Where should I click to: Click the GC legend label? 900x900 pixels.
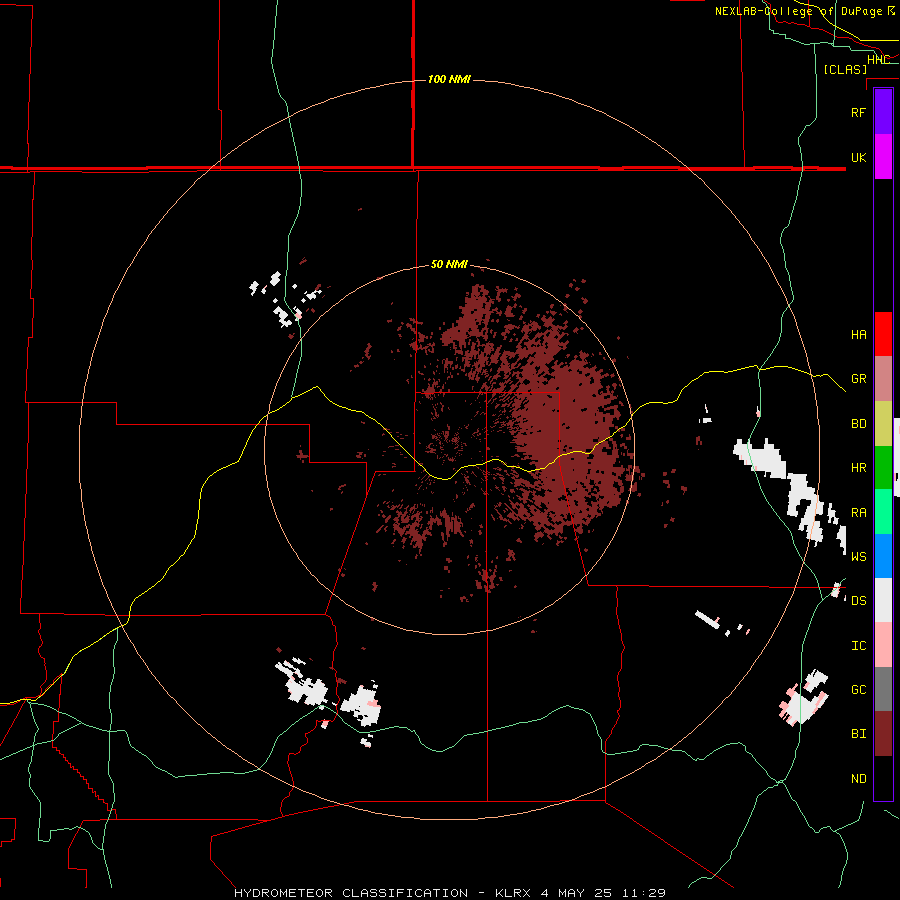(x=858, y=689)
